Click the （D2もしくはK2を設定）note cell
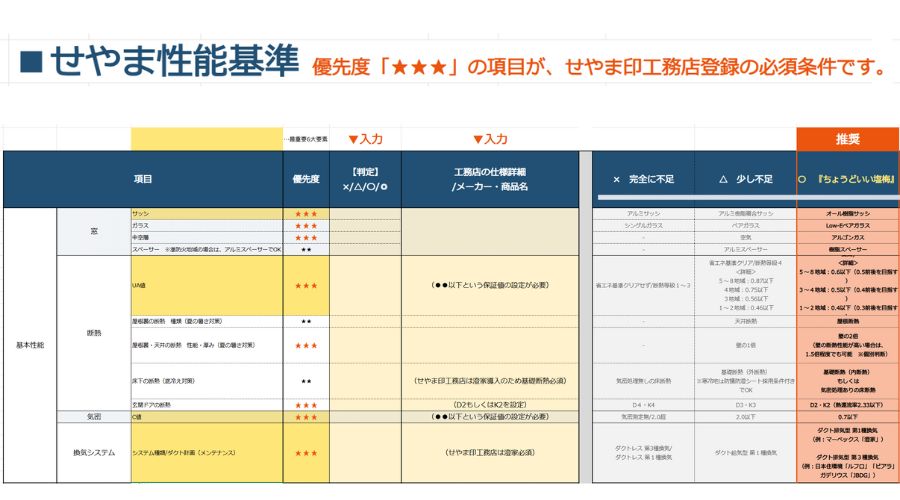The image size is (900, 500). pos(490,405)
